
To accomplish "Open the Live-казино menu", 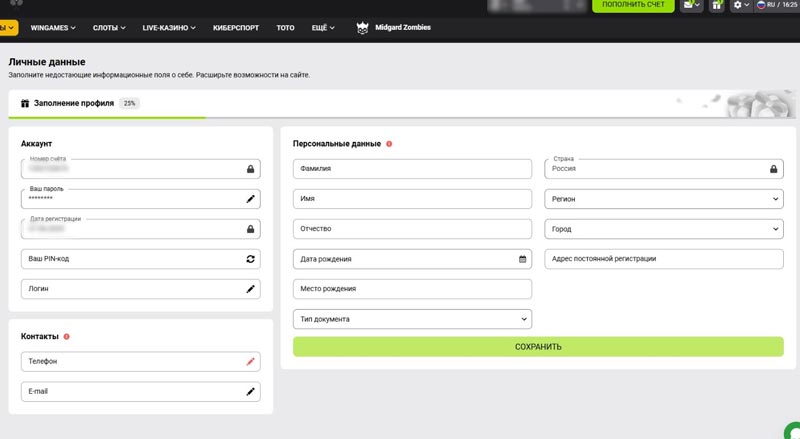I will (168, 27).
